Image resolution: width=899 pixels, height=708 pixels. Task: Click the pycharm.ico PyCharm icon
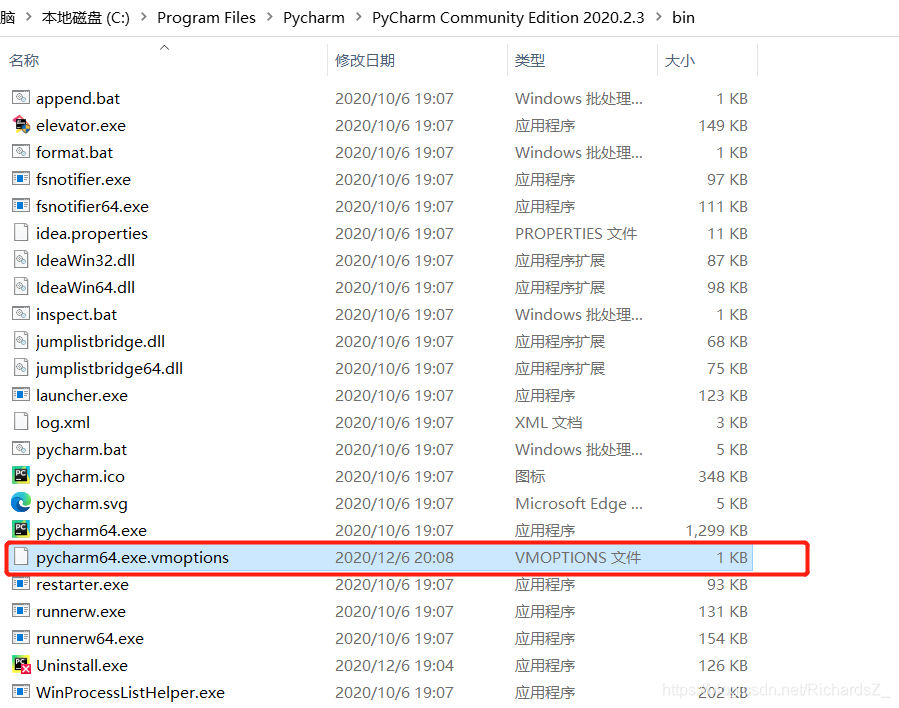tap(21, 475)
